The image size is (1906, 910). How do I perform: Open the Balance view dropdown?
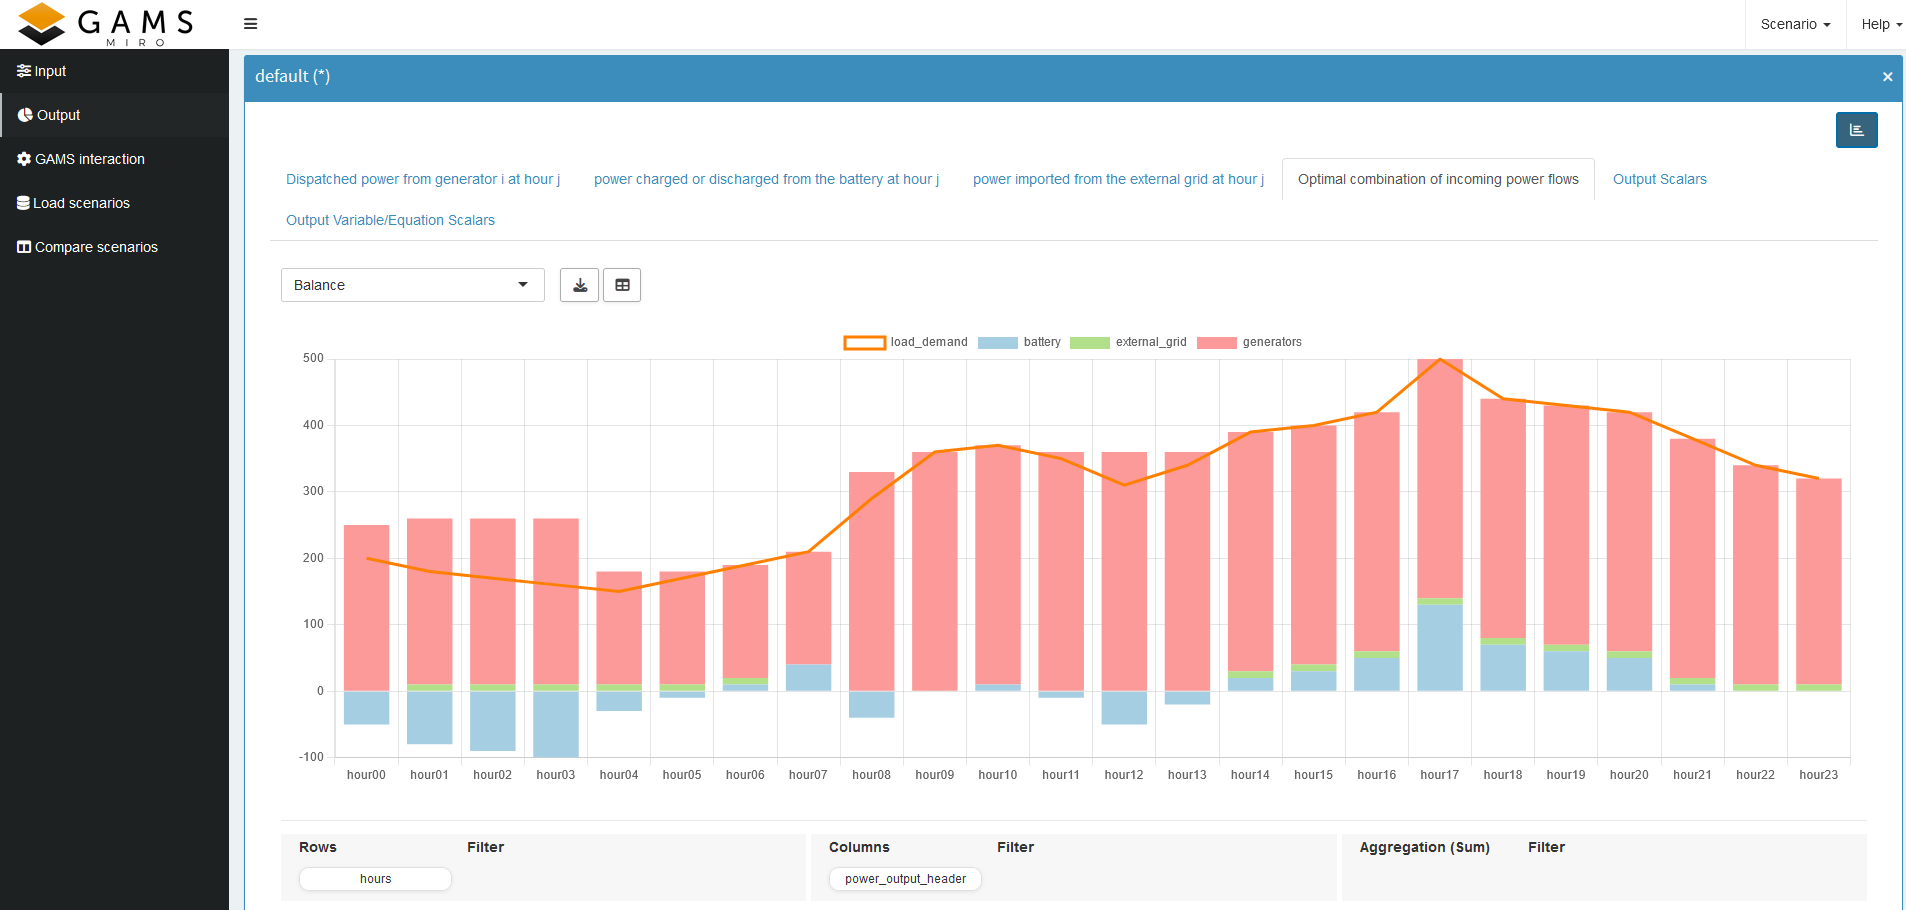pos(412,284)
